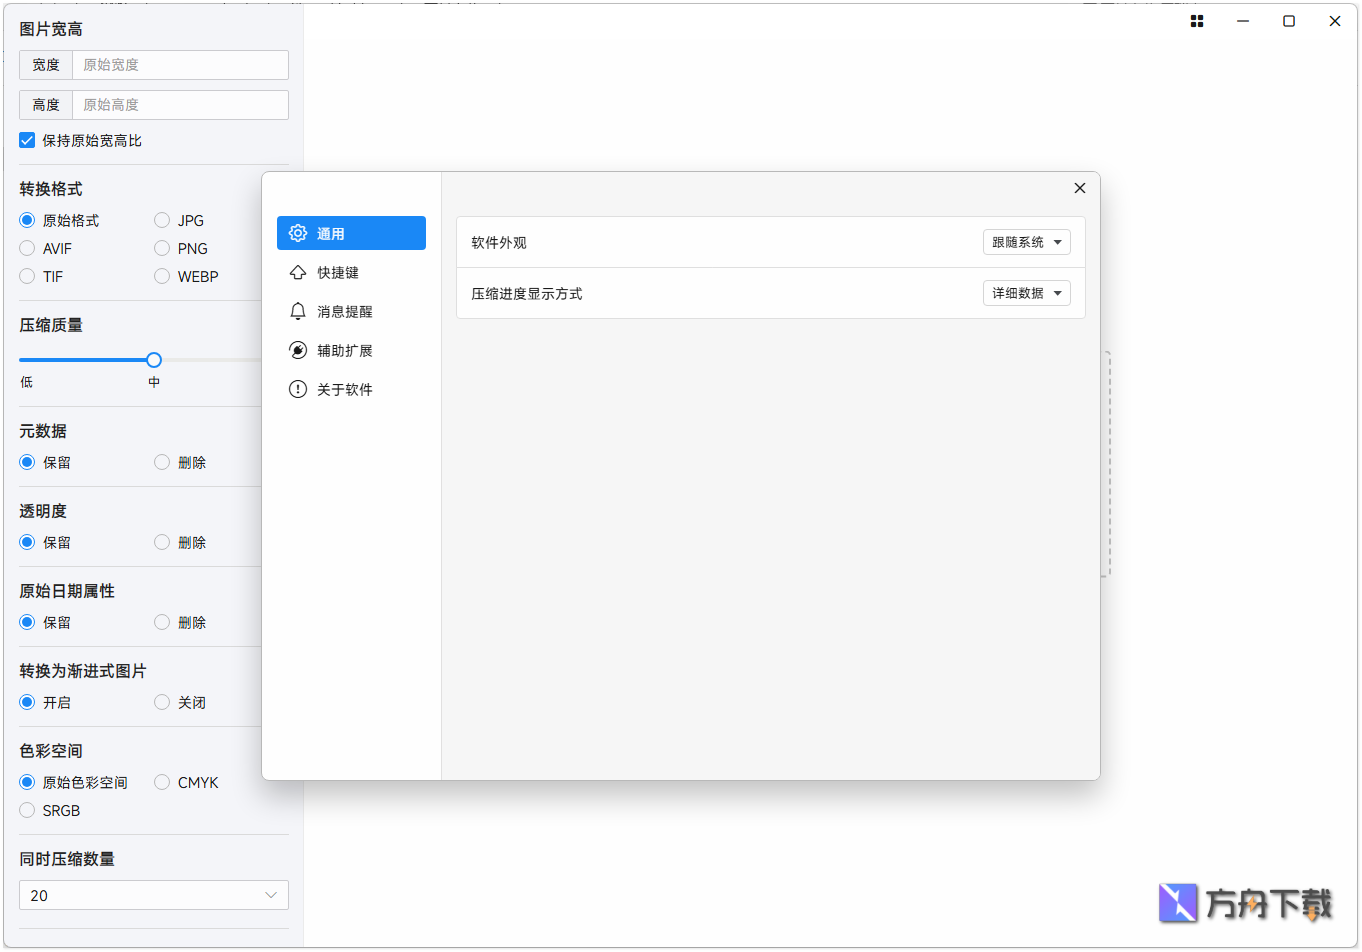Open the four-square grid menu icon
This screenshot has height=952, width=1362.
[1196, 21]
